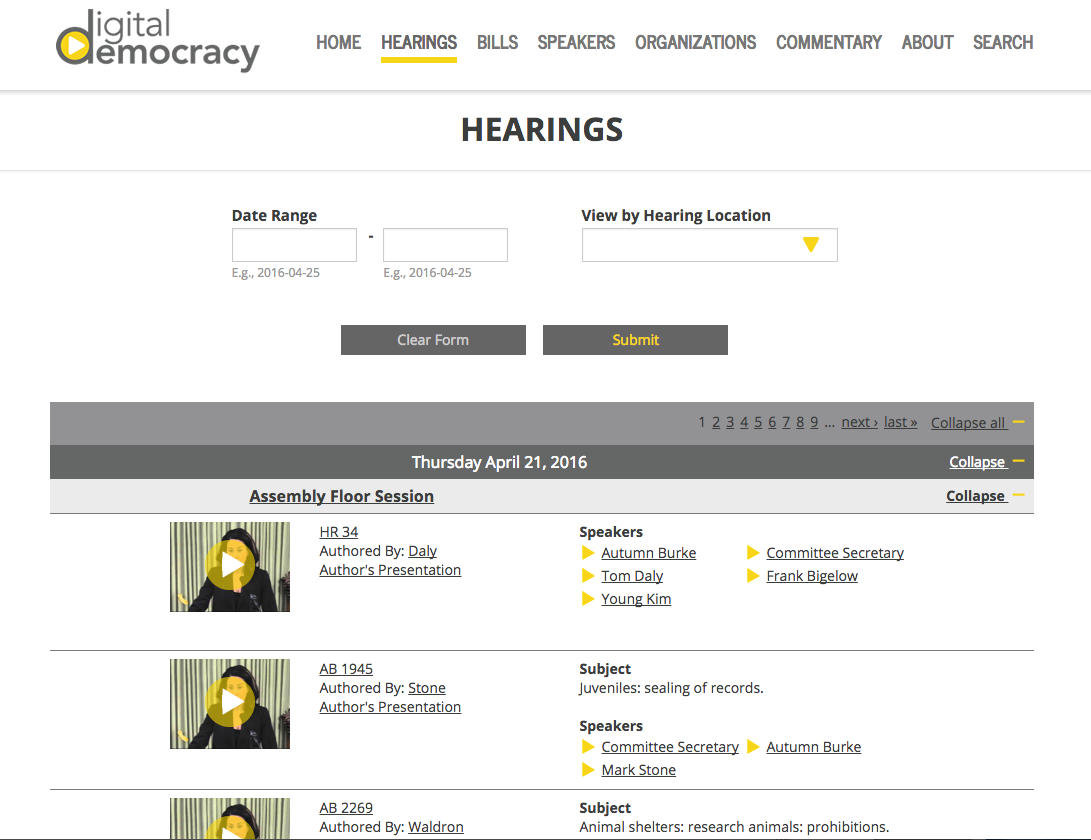The height and width of the screenshot is (840, 1091).
Task: Collapse the Thursday April 21, 2016 section
Action: [x=986, y=461]
